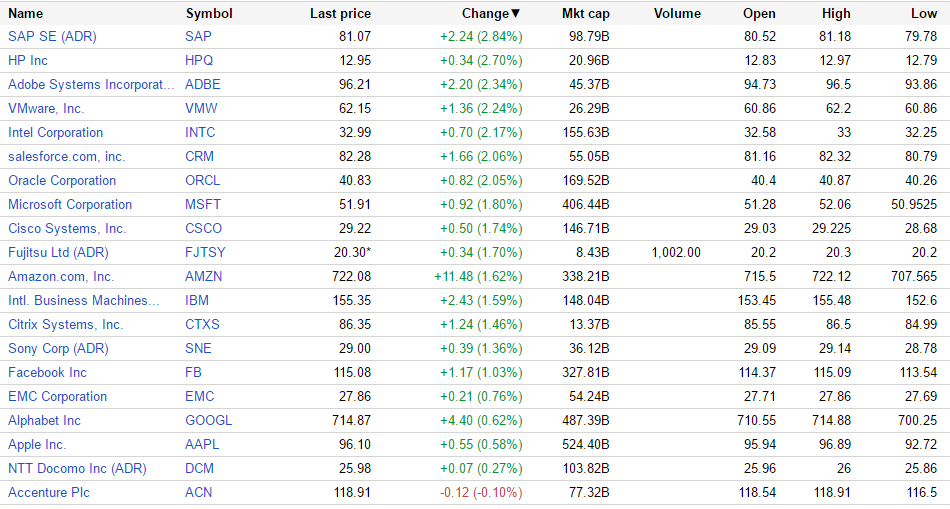Open the GOOGL symbol link

coord(208,420)
